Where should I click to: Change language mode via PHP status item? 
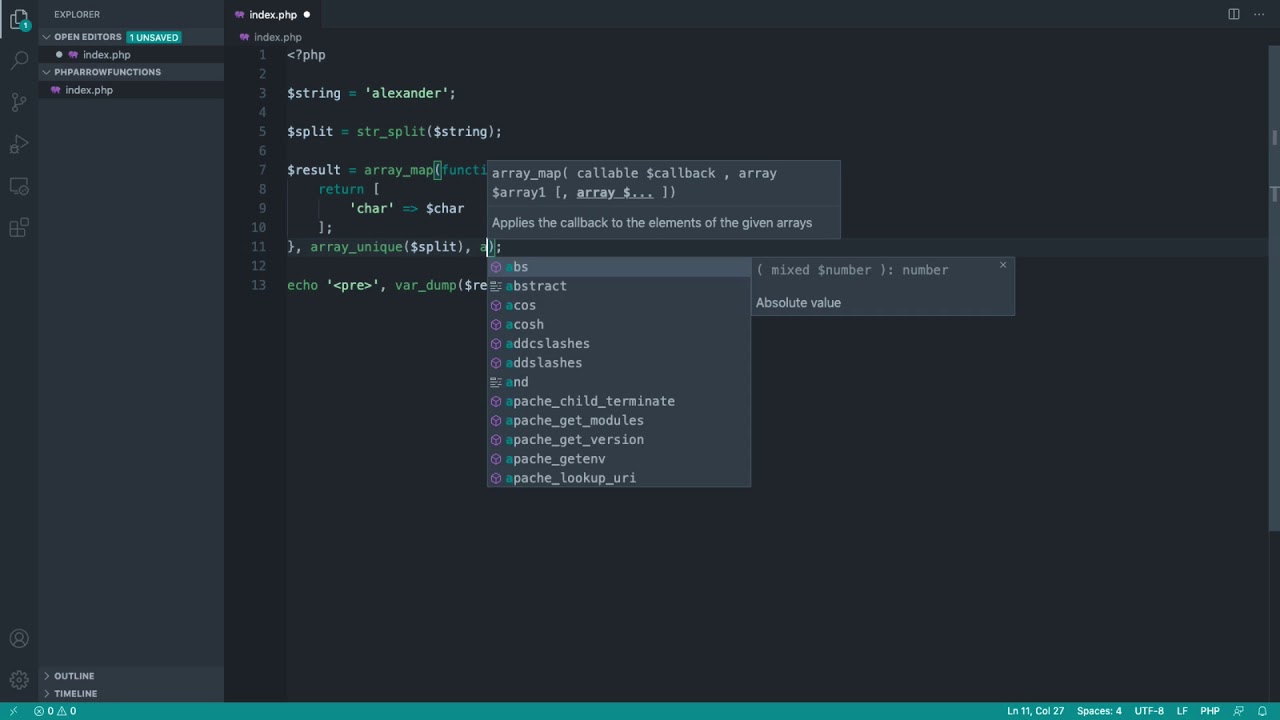(1210, 711)
